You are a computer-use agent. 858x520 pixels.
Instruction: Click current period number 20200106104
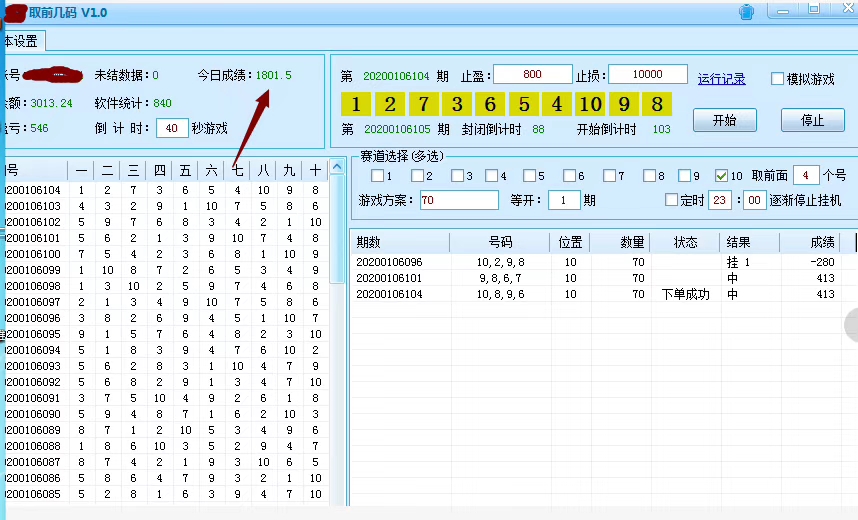tap(396, 76)
